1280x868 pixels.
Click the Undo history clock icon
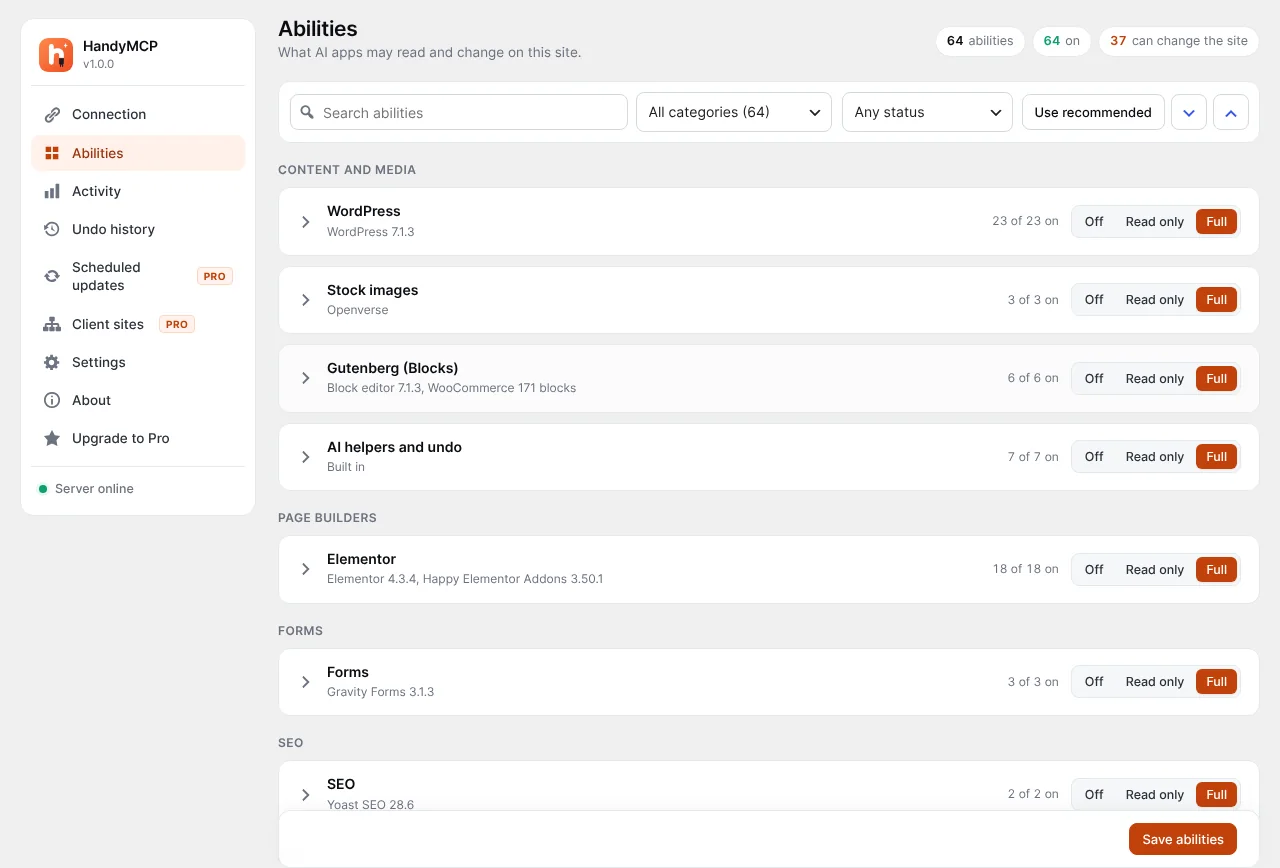[52, 229]
